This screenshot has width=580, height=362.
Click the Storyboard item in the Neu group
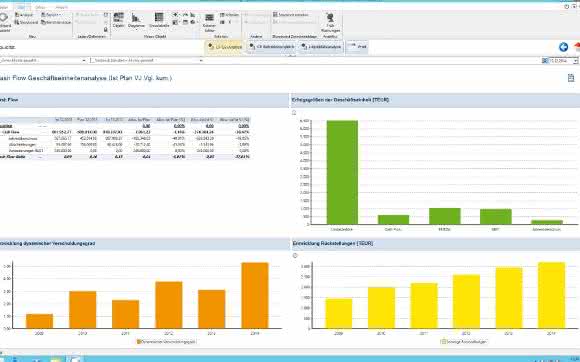tap(26, 23)
